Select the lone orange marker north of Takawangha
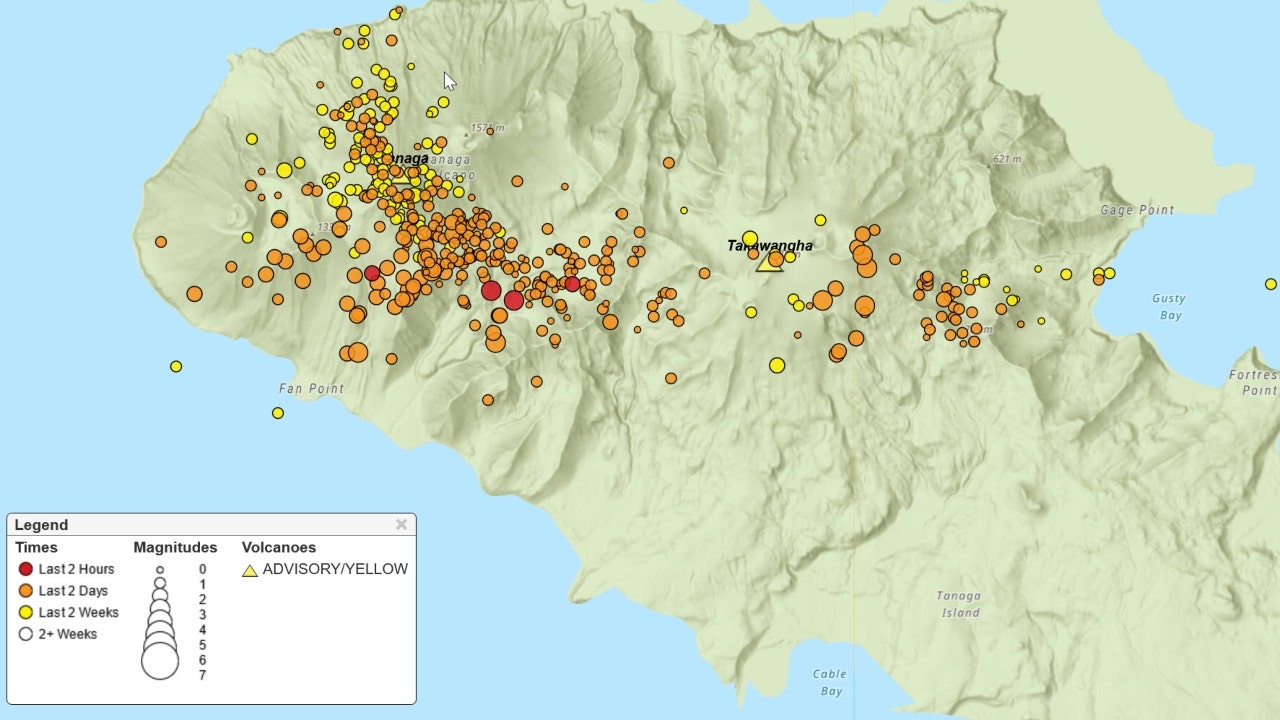 (668, 163)
